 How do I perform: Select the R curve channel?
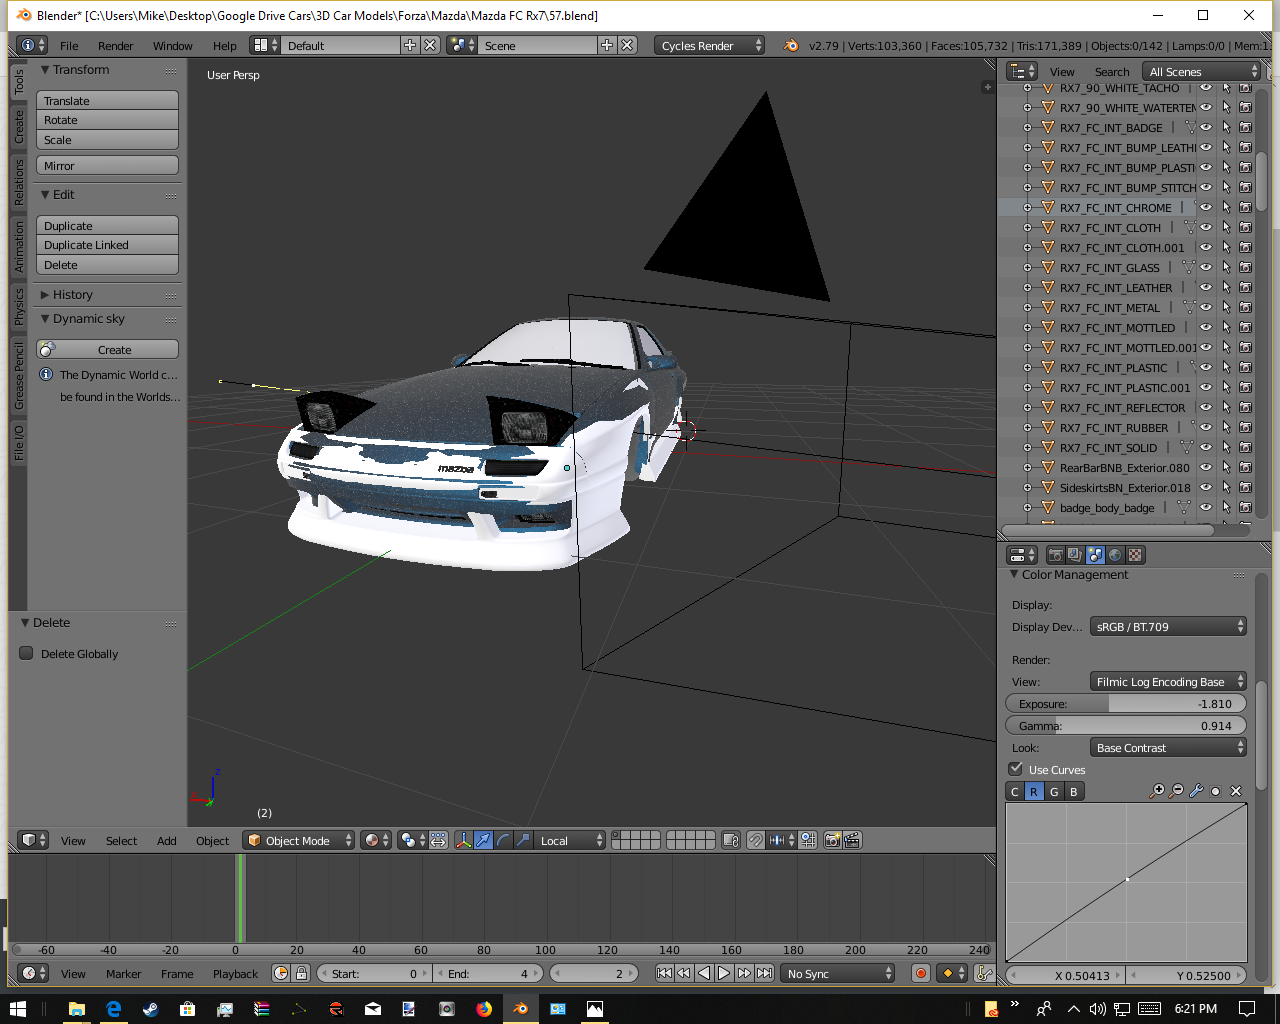pyautogui.click(x=1034, y=791)
